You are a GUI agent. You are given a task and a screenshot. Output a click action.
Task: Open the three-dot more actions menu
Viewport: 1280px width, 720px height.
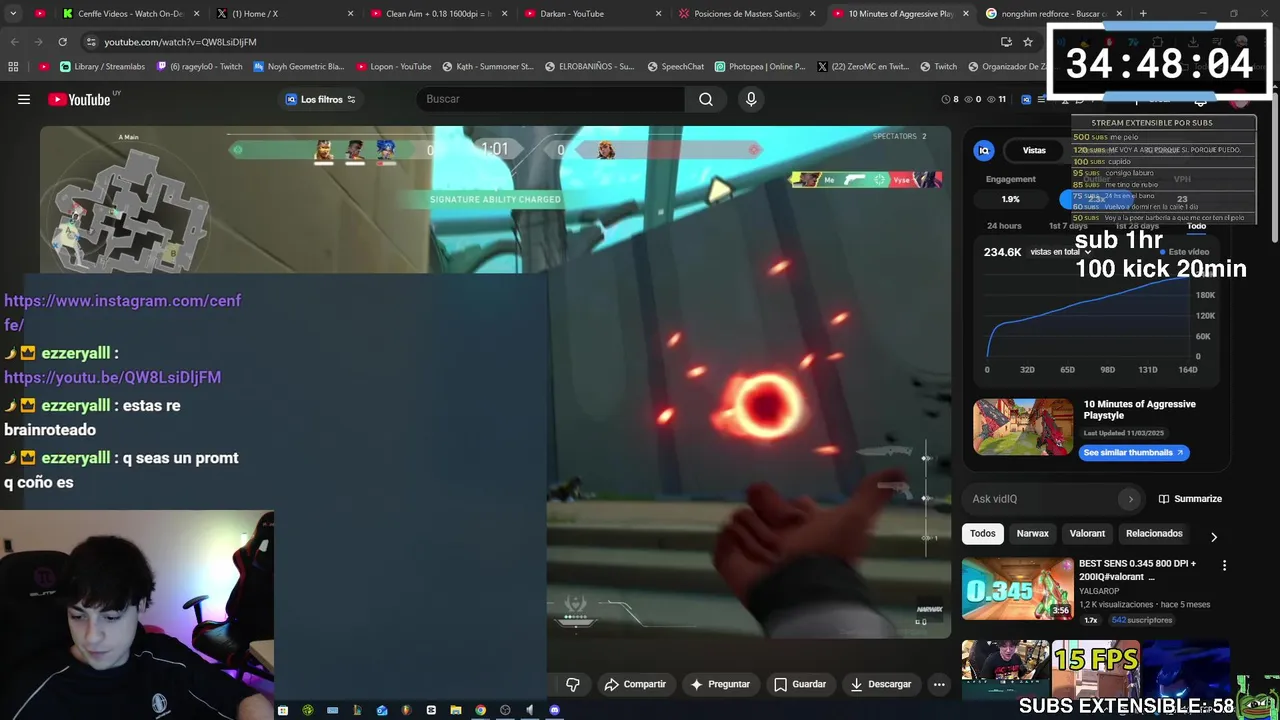pyautogui.click(x=939, y=684)
